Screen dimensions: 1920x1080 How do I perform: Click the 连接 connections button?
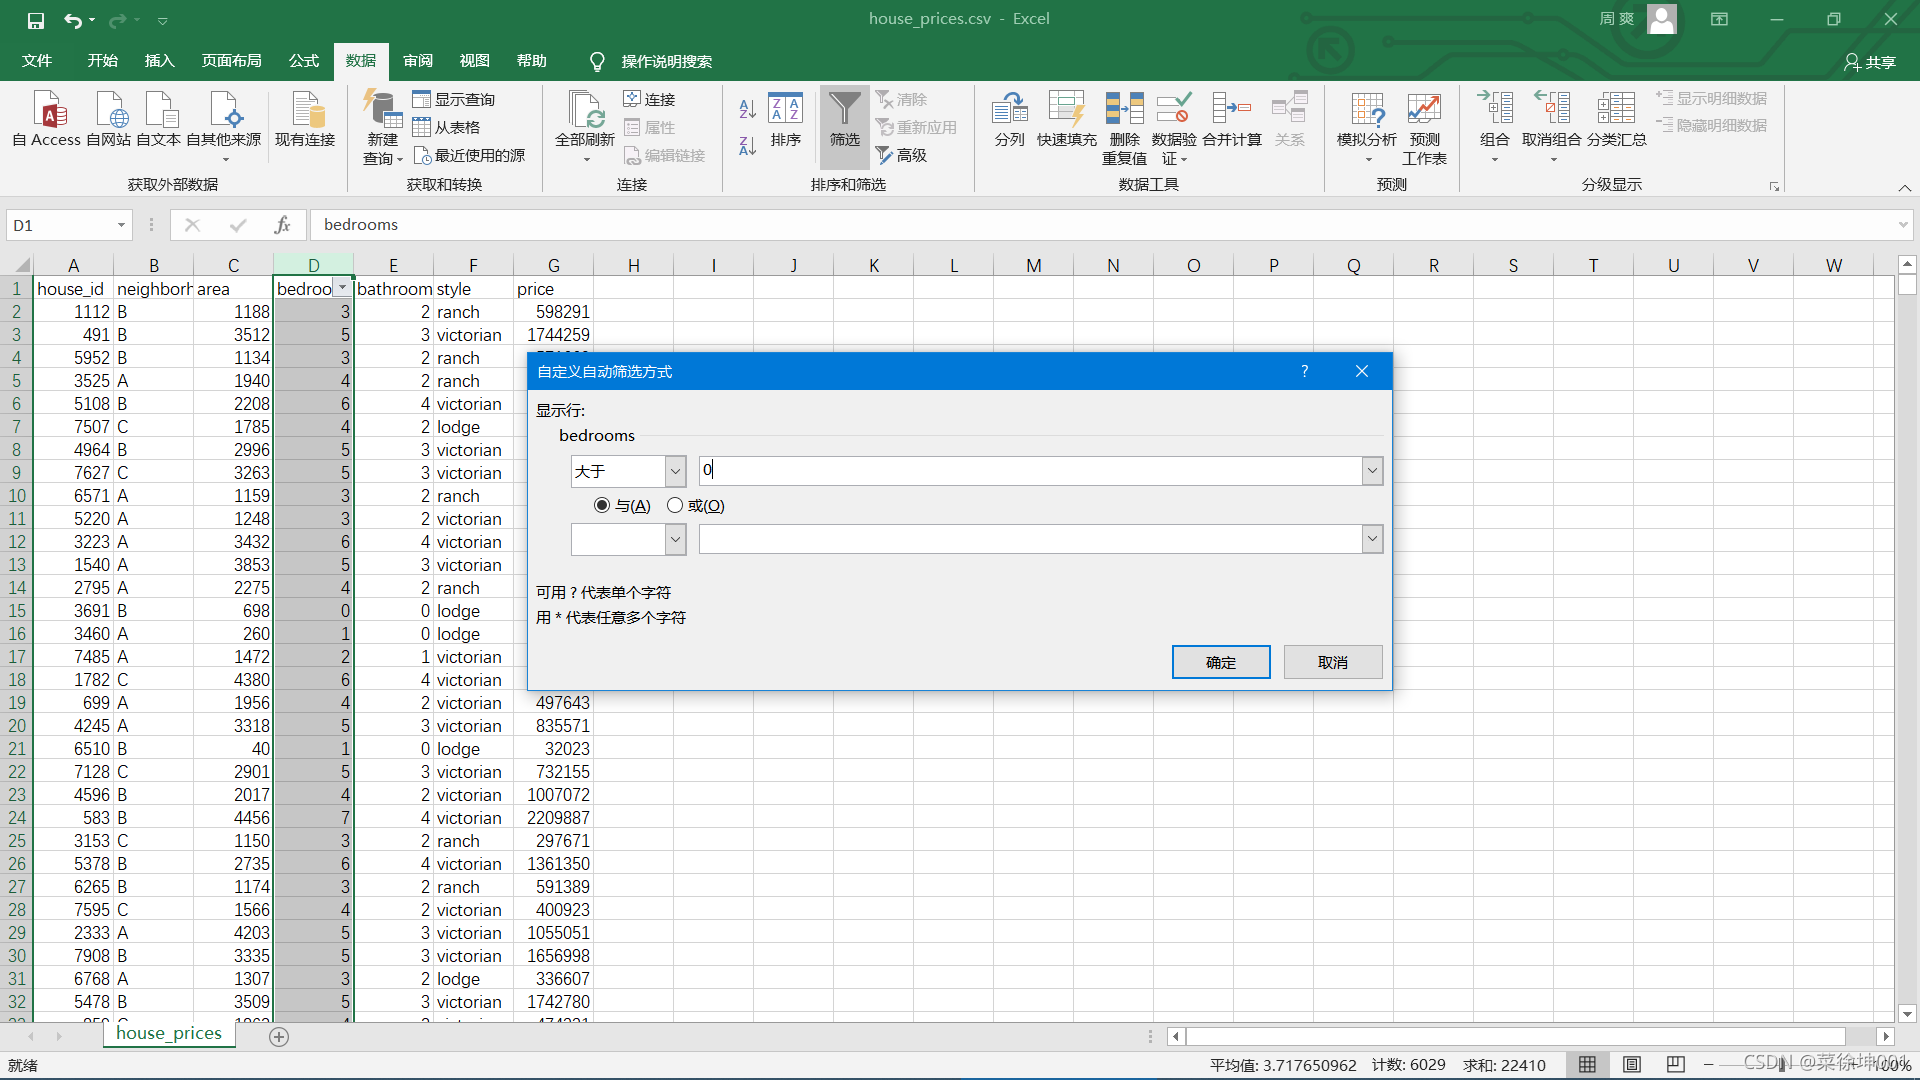pyautogui.click(x=650, y=99)
